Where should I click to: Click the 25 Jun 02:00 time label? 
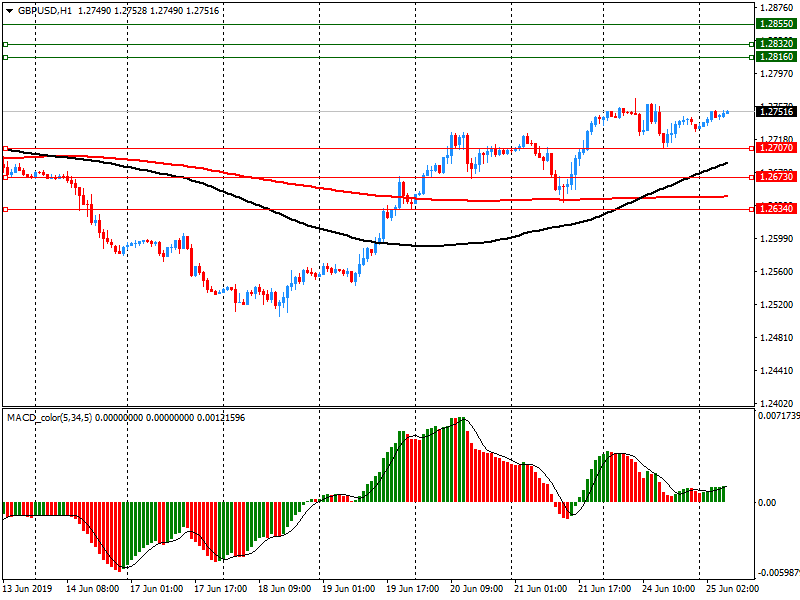732,589
